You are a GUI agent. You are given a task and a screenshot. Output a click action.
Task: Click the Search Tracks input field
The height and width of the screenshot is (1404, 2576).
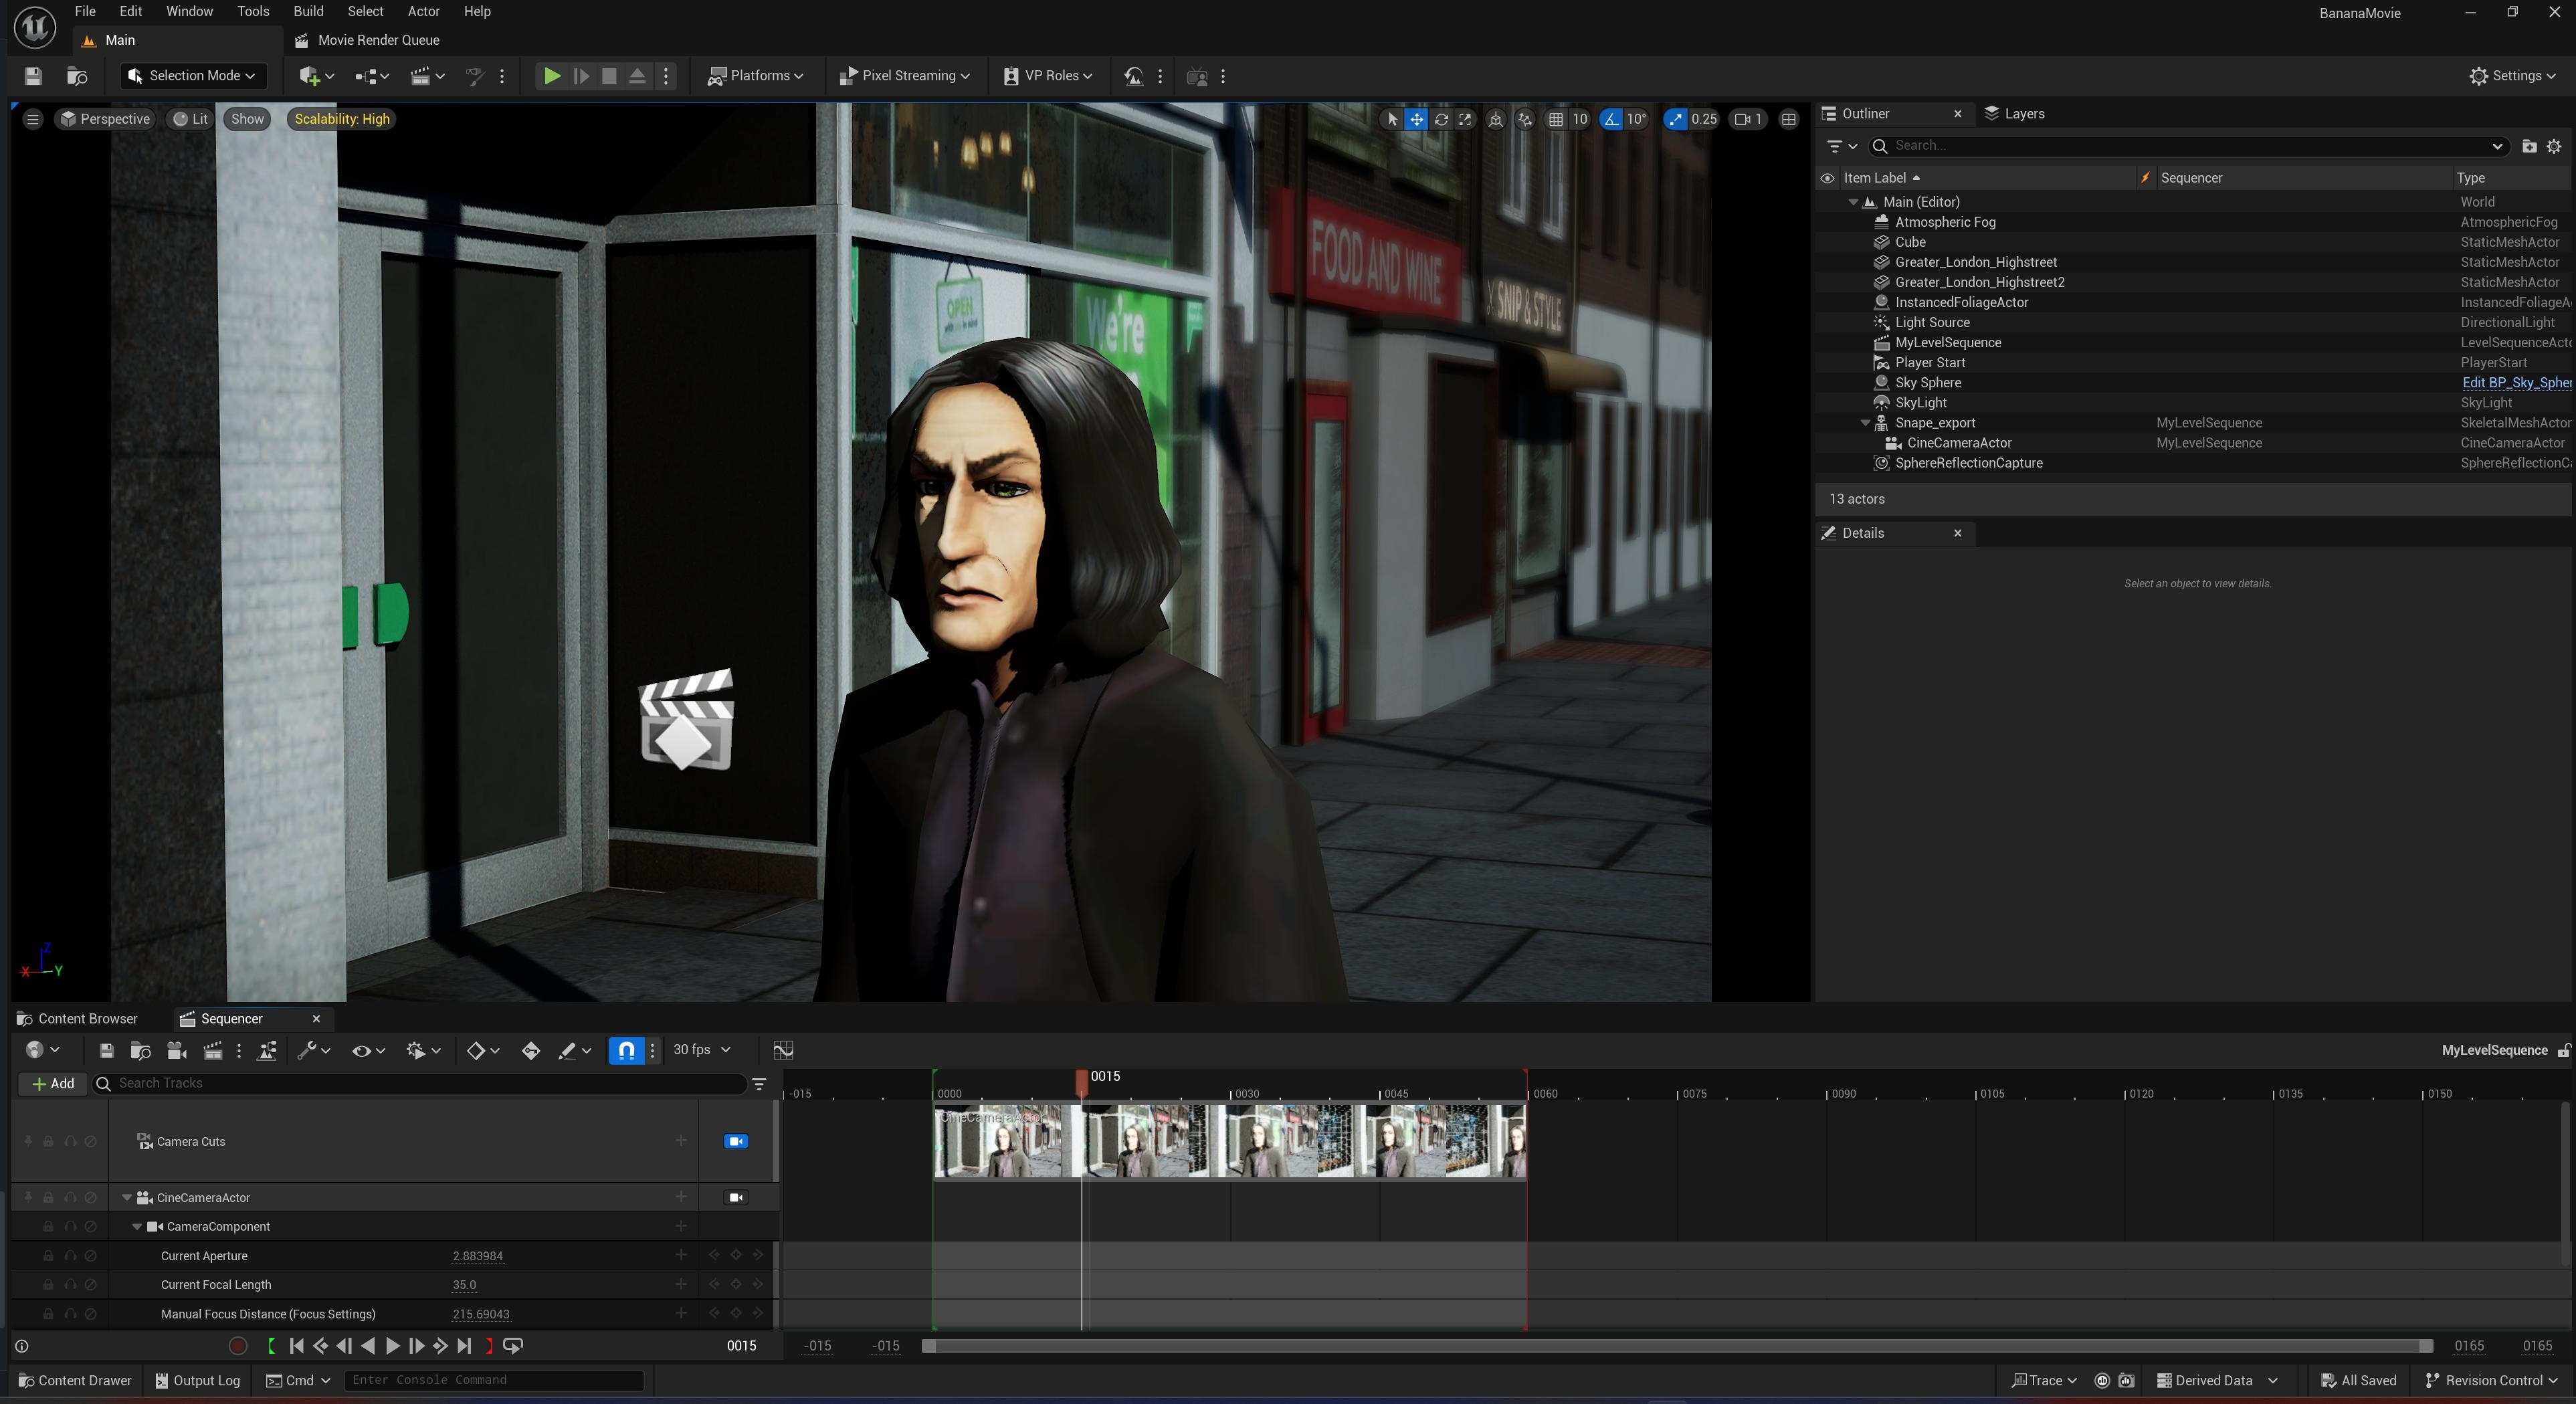pos(420,1084)
